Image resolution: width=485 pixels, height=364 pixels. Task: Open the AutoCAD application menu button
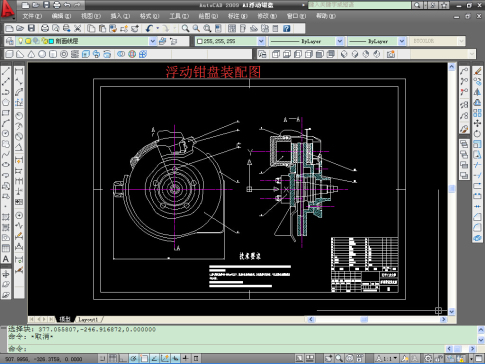7,9
